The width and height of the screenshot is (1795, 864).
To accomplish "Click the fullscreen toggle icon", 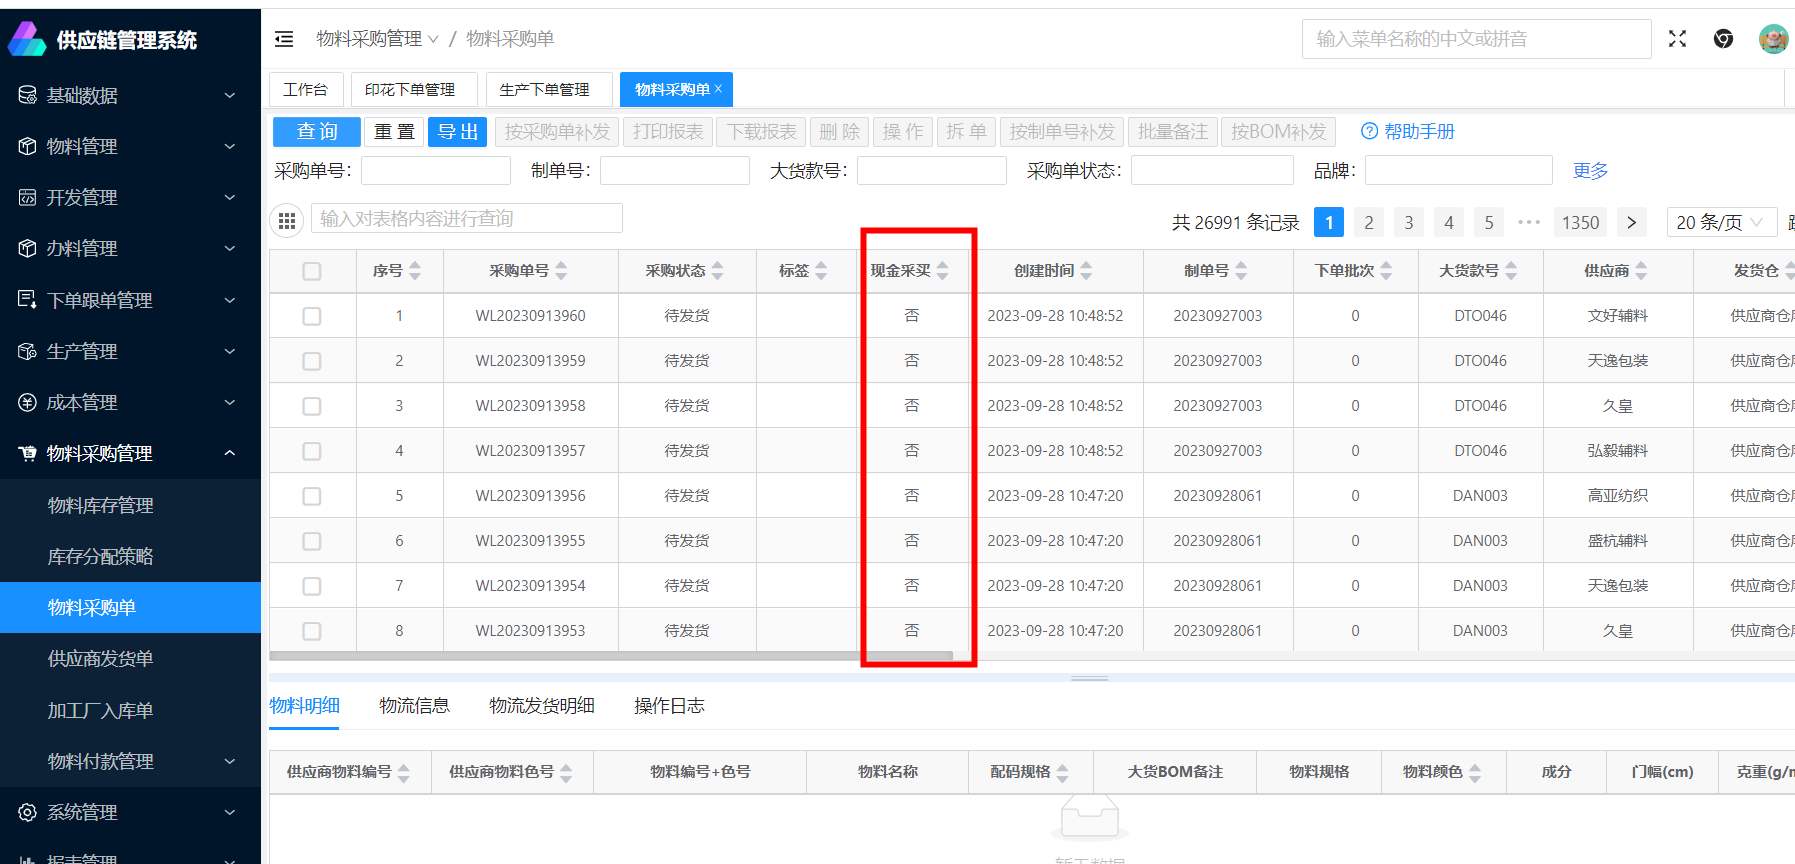I will pos(1677,39).
